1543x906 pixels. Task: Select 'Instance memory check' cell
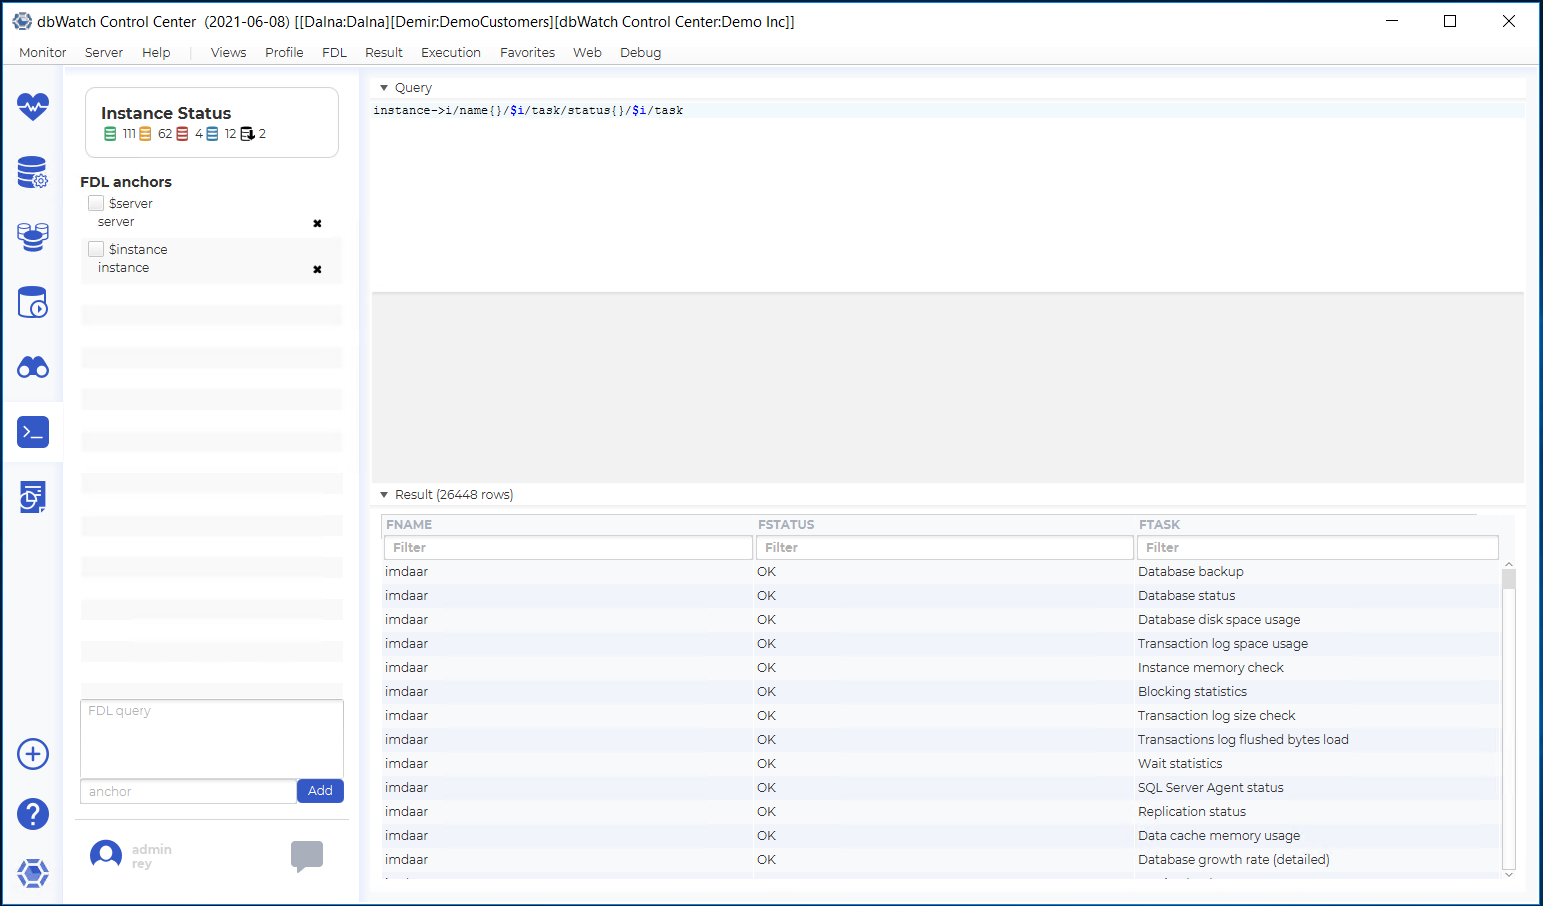1211,668
